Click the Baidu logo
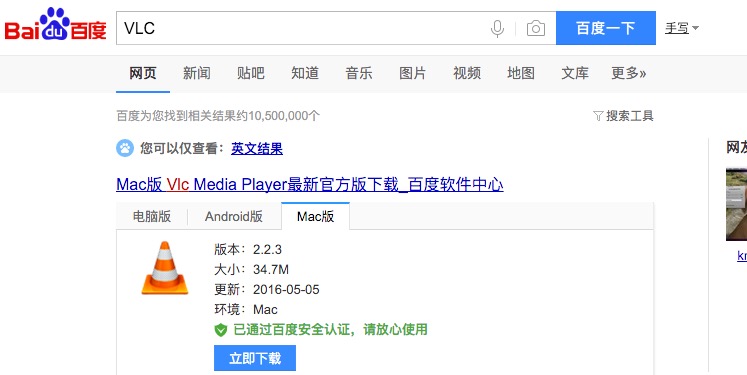Screen dimensions: 747x375 (x=55, y=24)
